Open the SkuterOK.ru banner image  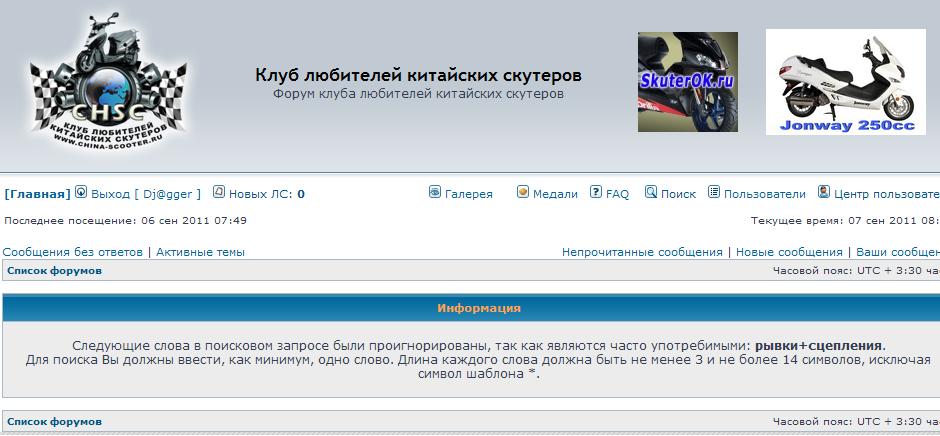tap(688, 82)
